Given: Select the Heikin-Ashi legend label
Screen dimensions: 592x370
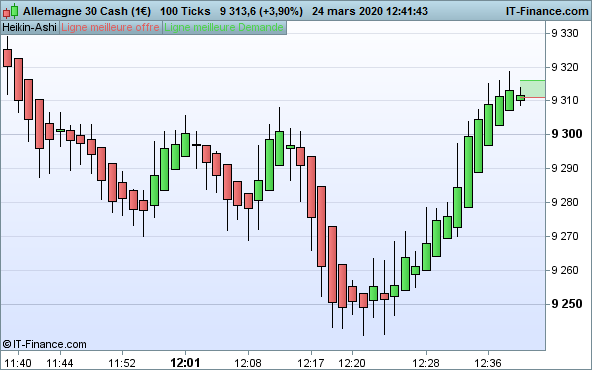Looking at the screenshot, I should (29, 28).
